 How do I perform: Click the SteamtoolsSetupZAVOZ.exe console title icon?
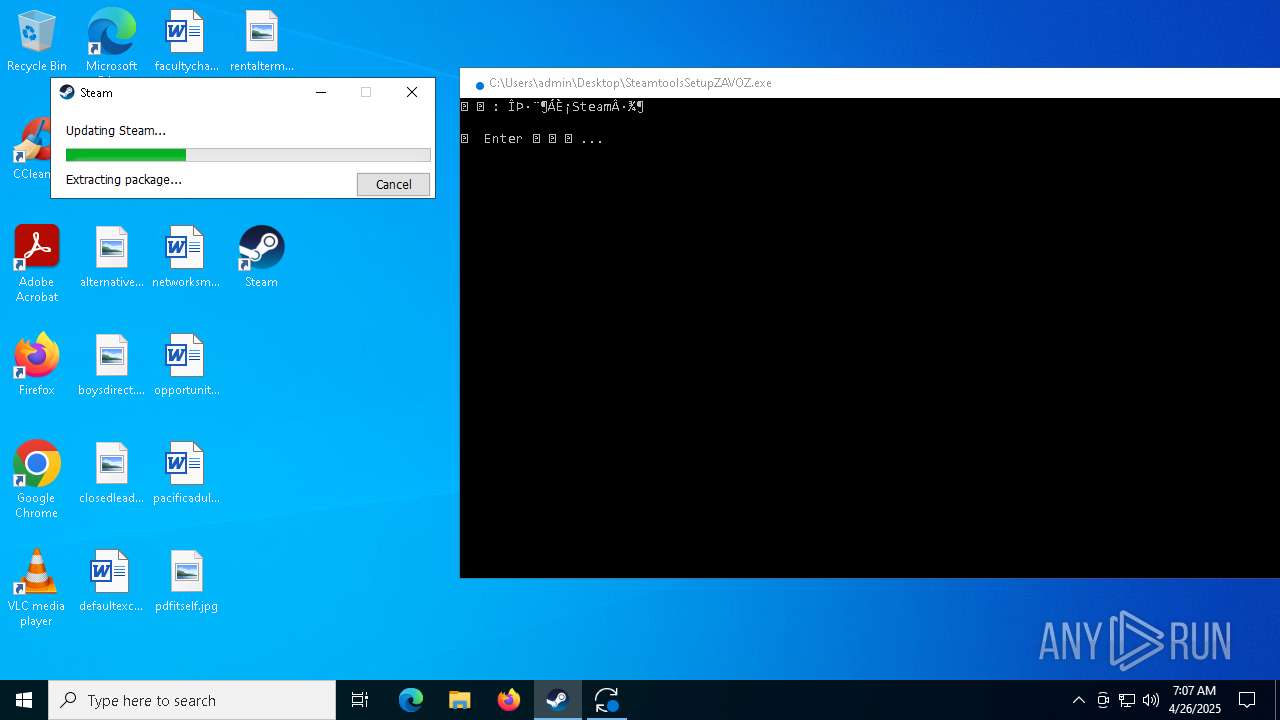(x=480, y=85)
